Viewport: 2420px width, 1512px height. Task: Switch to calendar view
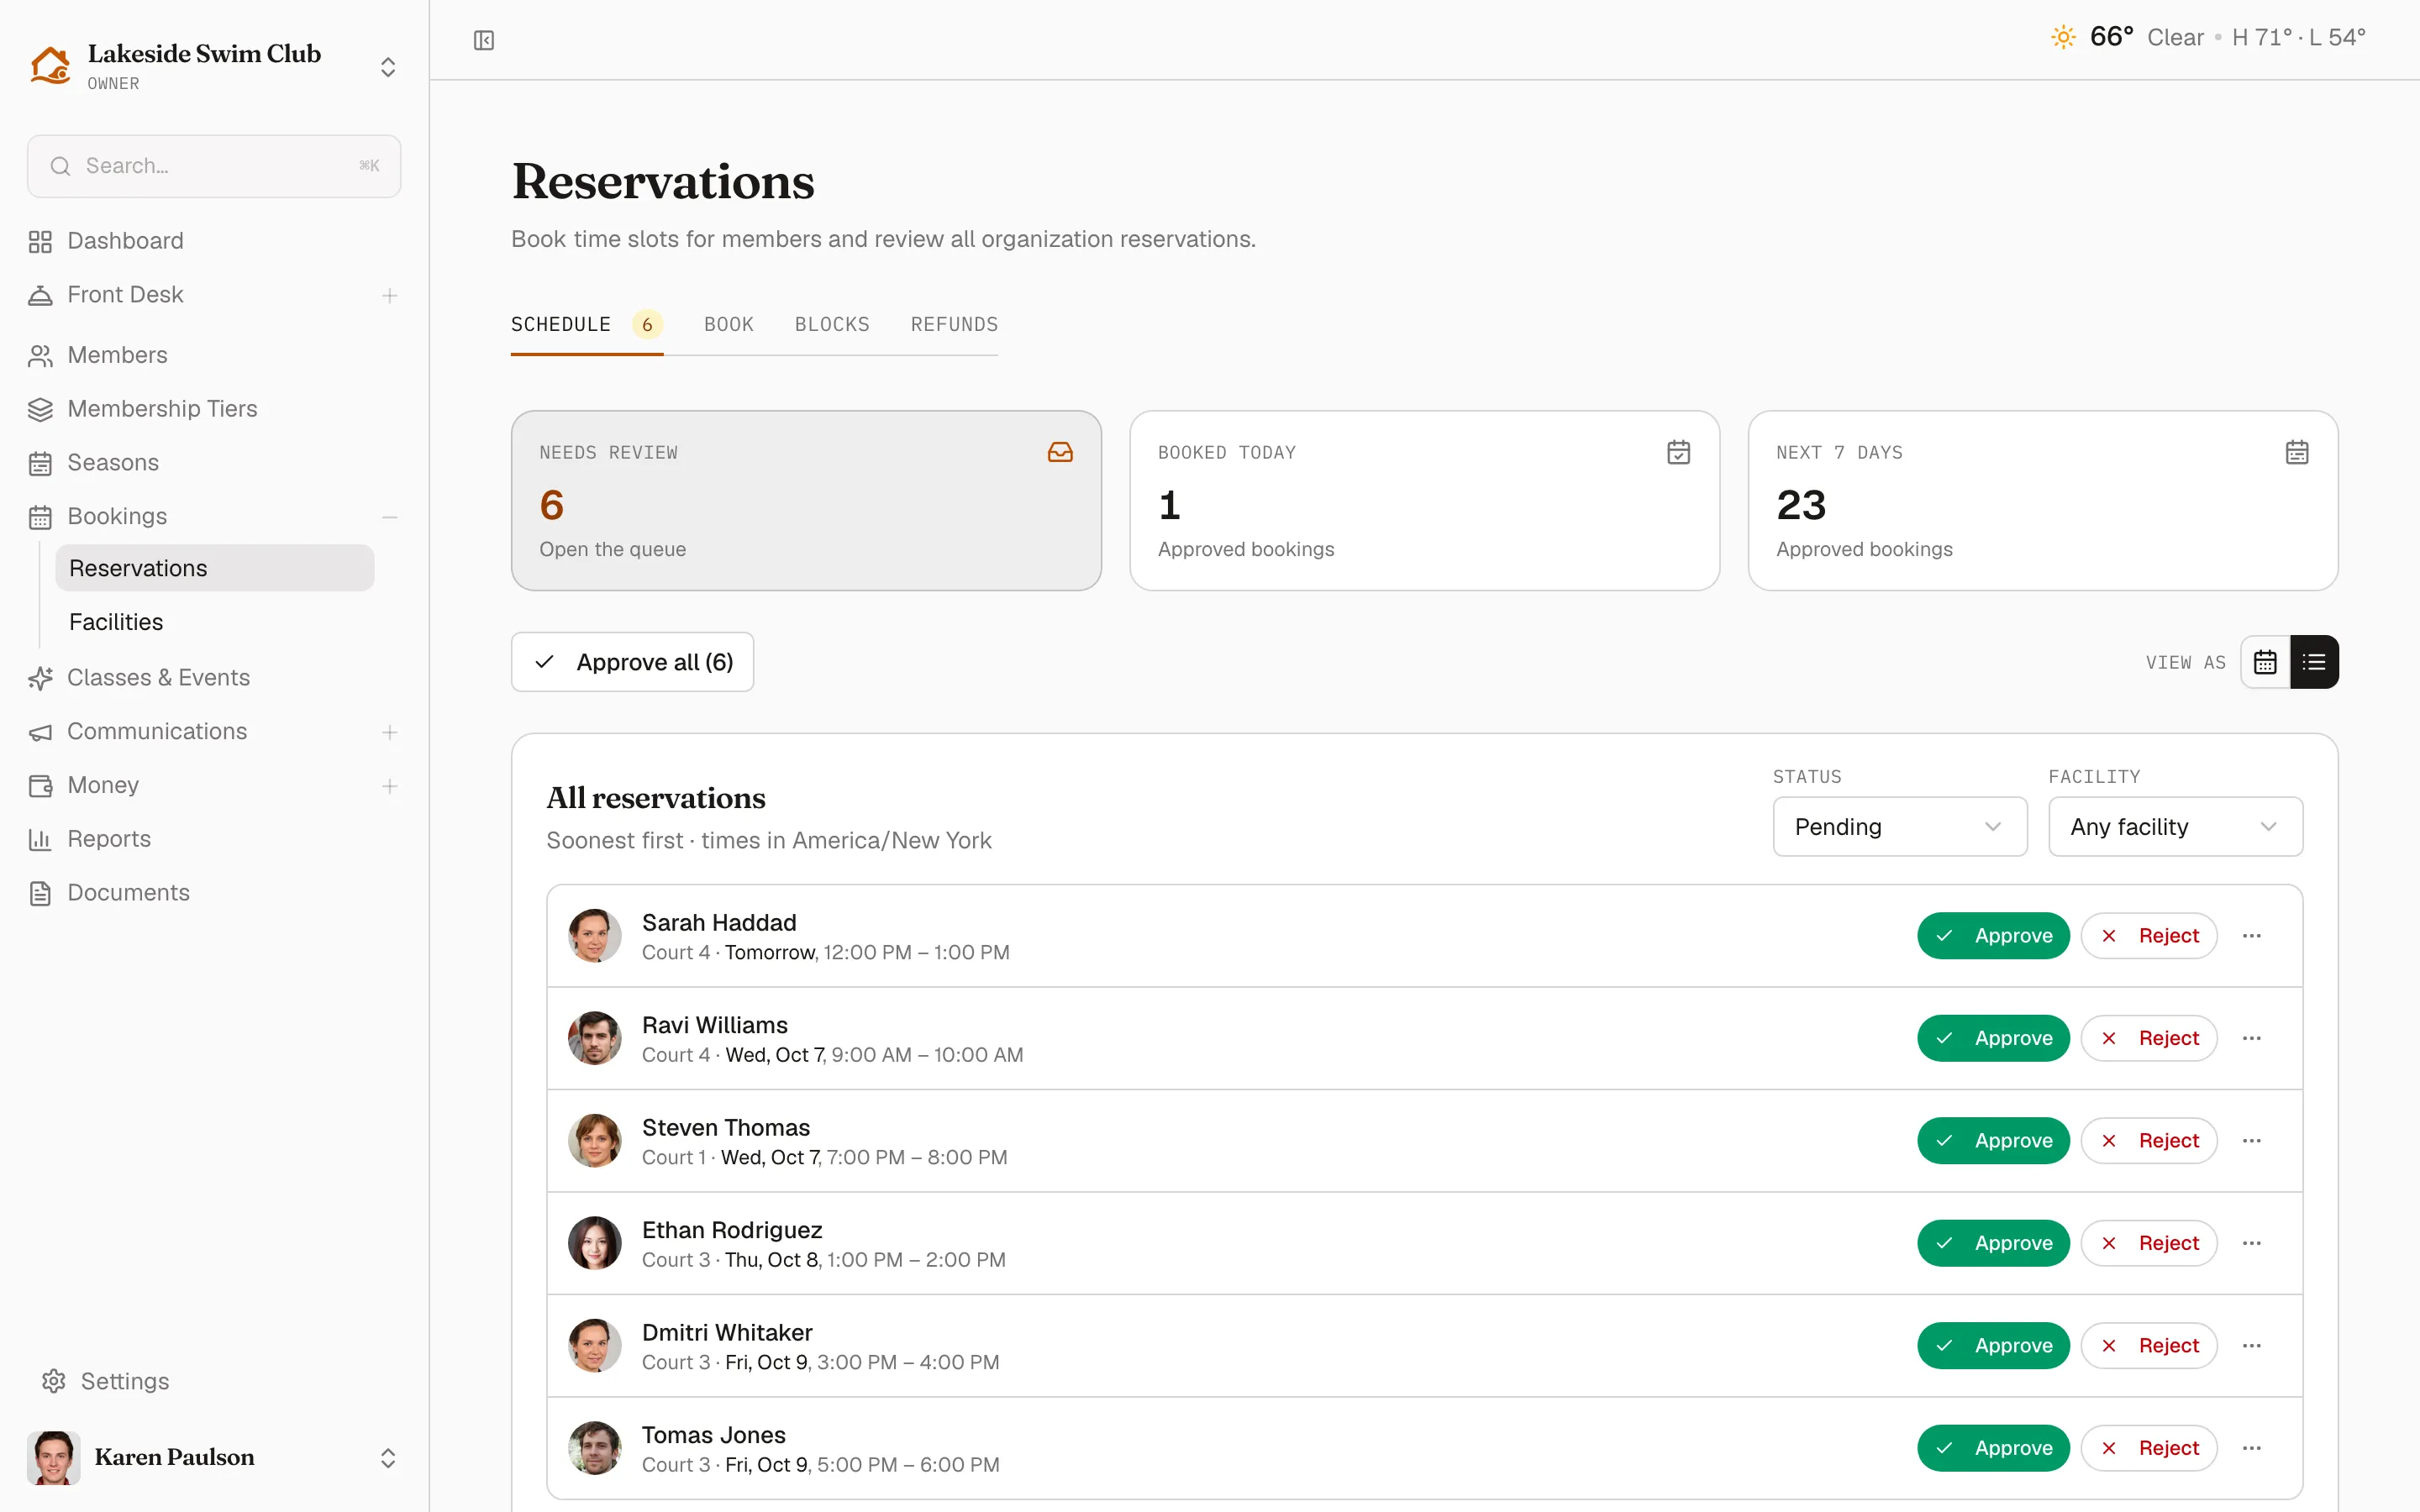pos(2265,662)
